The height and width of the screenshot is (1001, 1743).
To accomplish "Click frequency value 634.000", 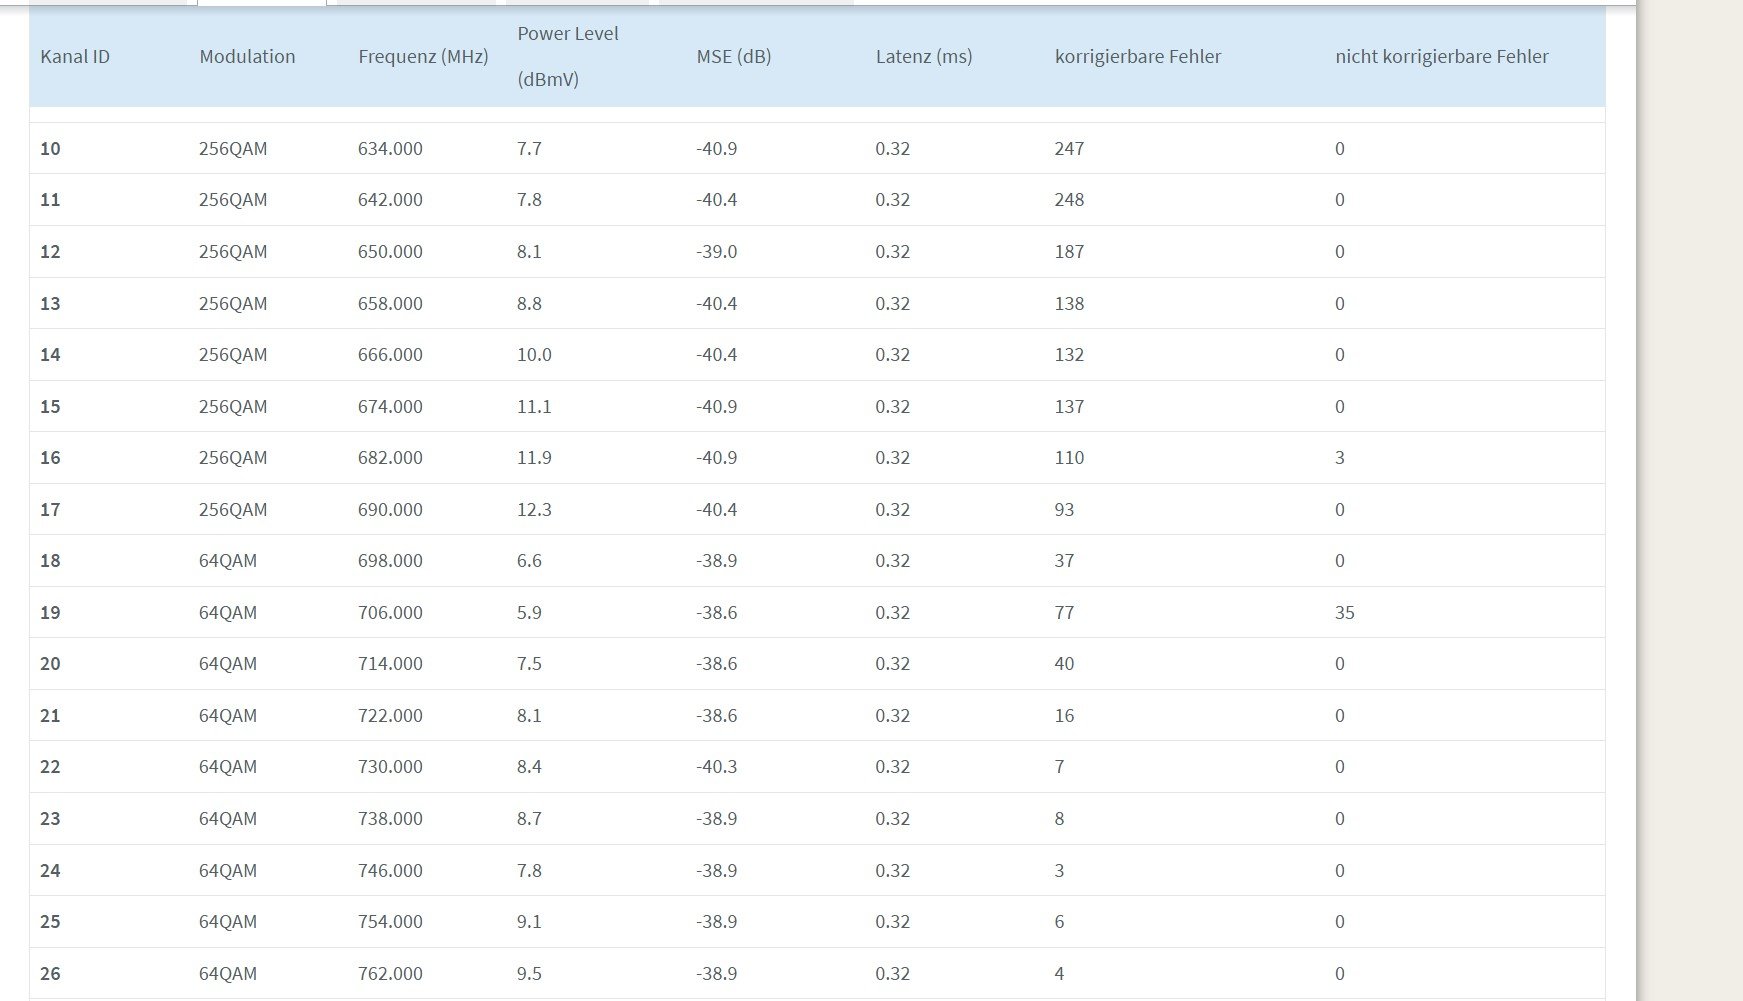I will [390, 149].
